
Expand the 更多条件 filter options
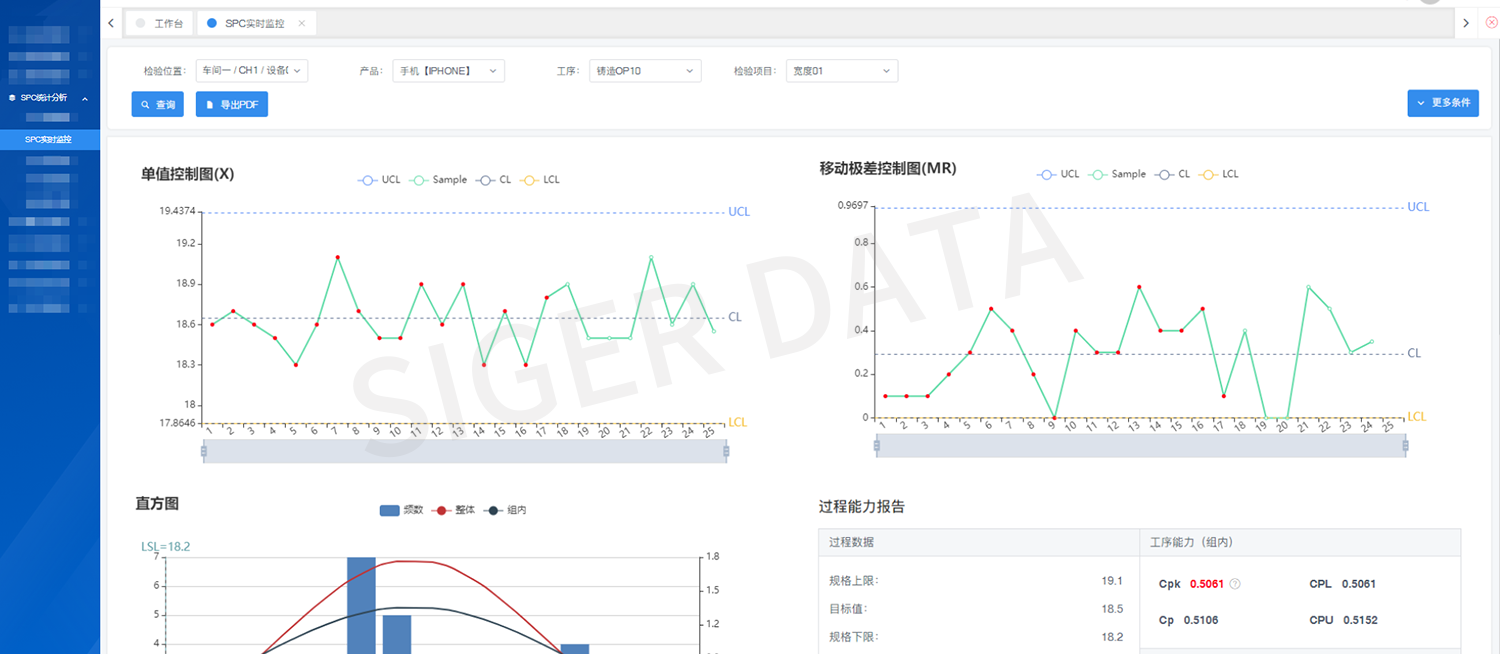coord(1442,103)
